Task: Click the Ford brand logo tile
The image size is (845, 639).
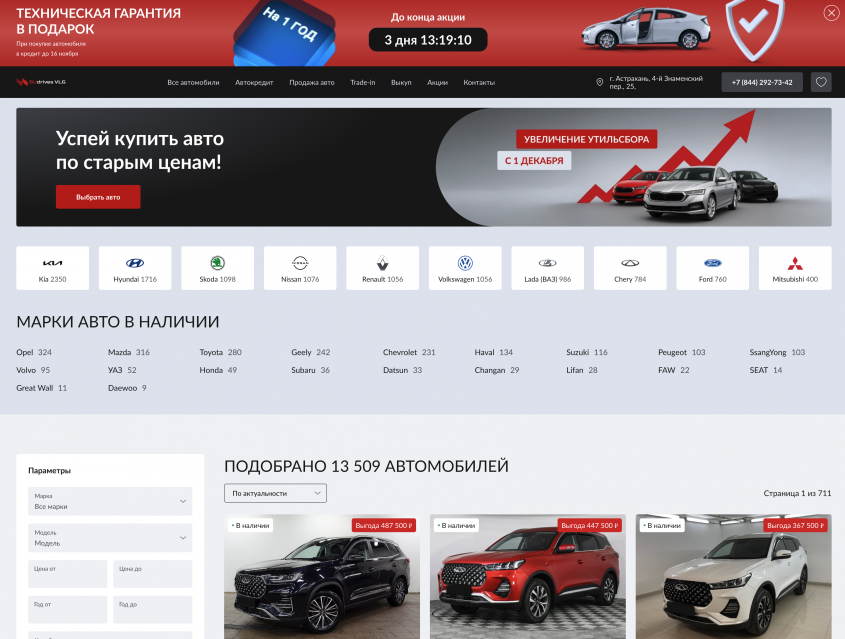Action: click(x=712, y=268)
